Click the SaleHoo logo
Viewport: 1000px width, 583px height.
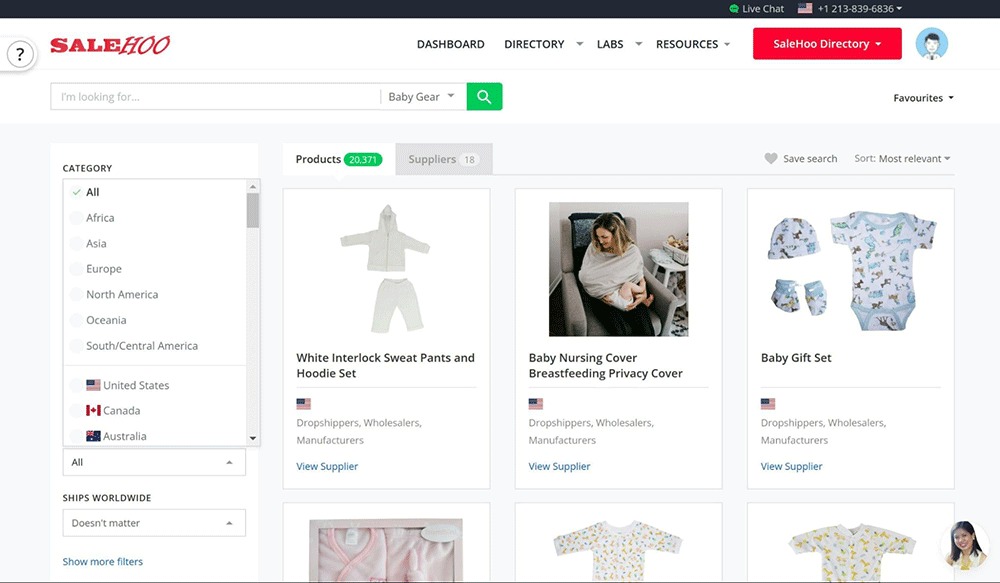(x=110, y=45)
